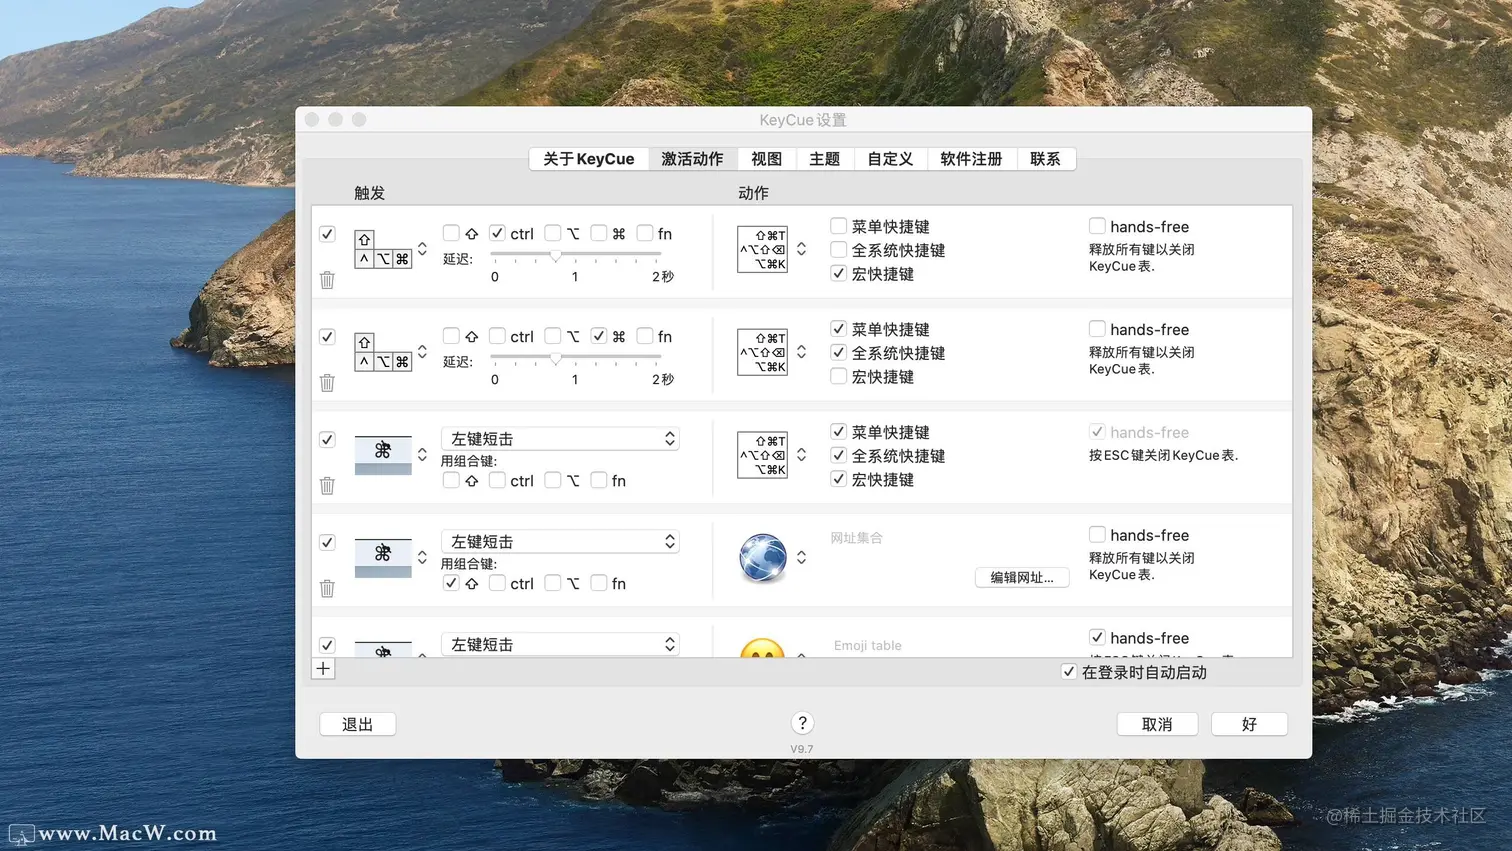The image size is (1512, 851).
Task: Change action type stepper beside globe icon
Action: (801, 558)
